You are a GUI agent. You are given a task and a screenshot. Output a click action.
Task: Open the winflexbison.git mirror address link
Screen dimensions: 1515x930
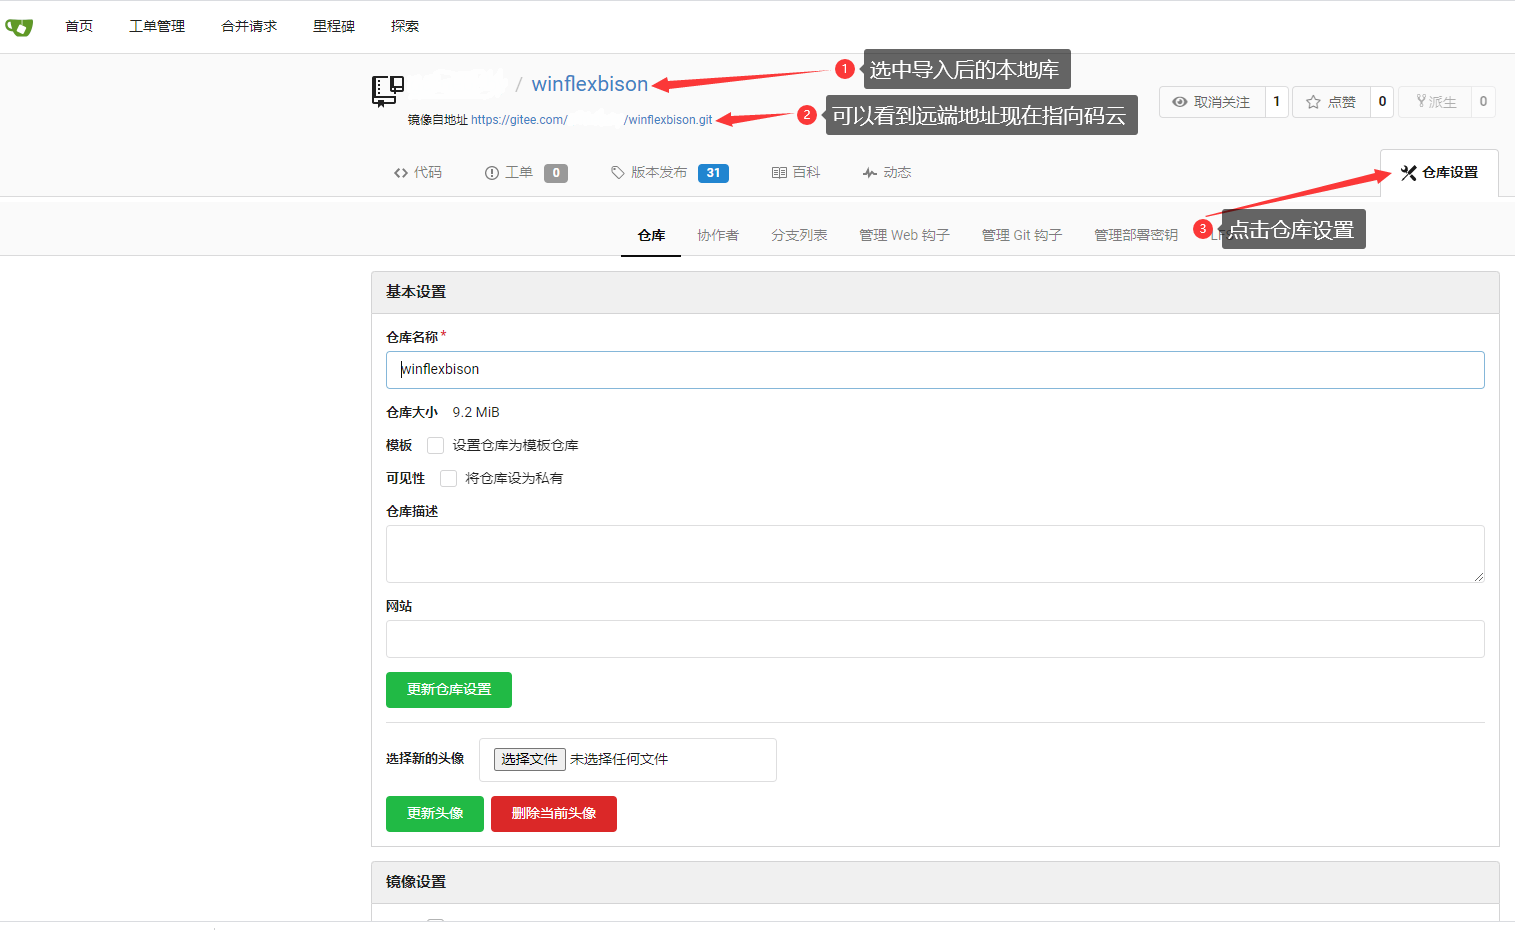[x=669, y=118]
